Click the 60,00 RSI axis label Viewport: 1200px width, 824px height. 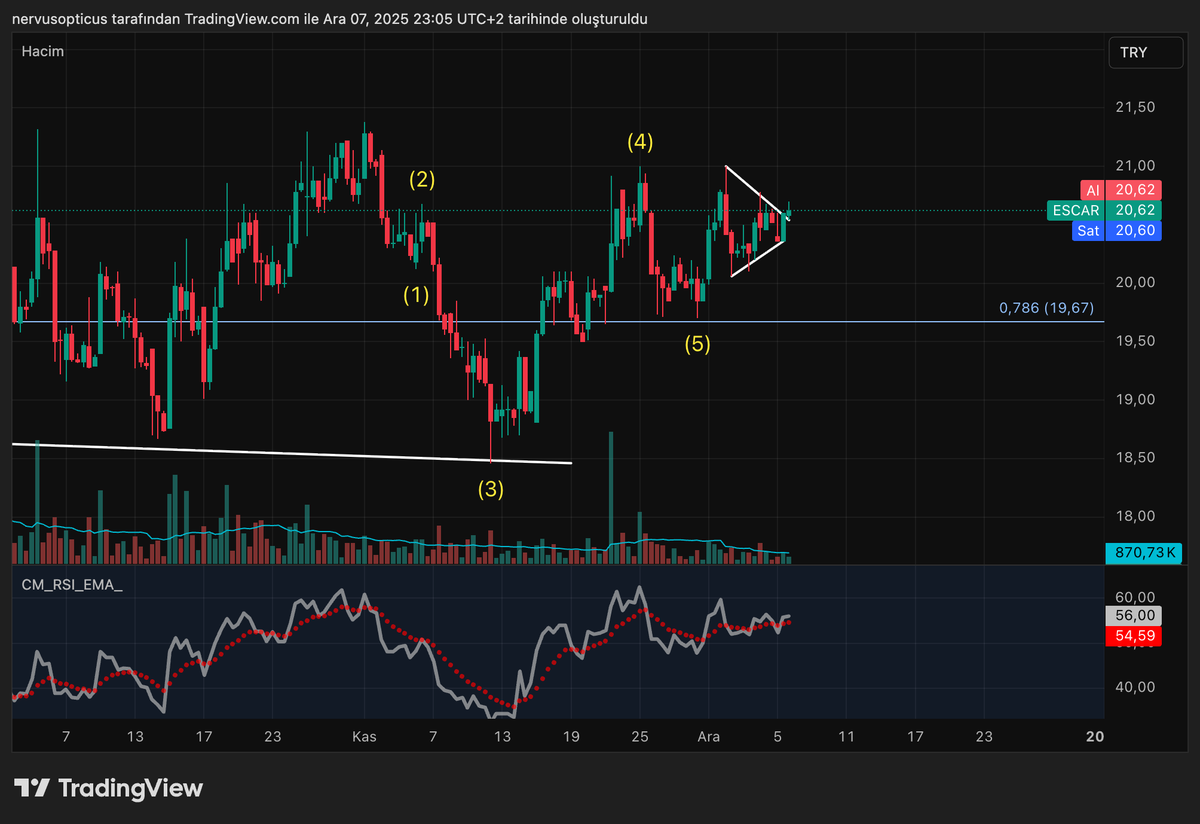click(1135, 597)
